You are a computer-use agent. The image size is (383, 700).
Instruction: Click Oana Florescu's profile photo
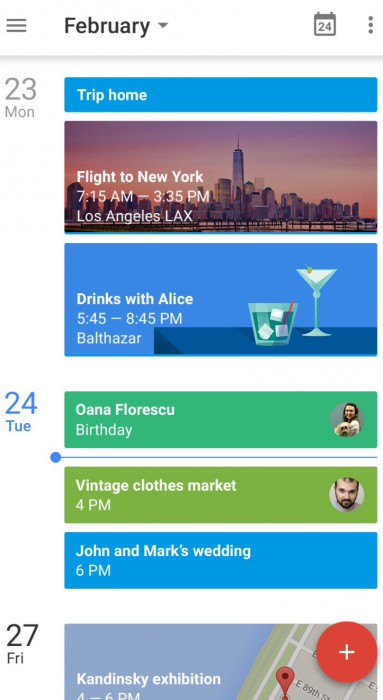[347, 420]
